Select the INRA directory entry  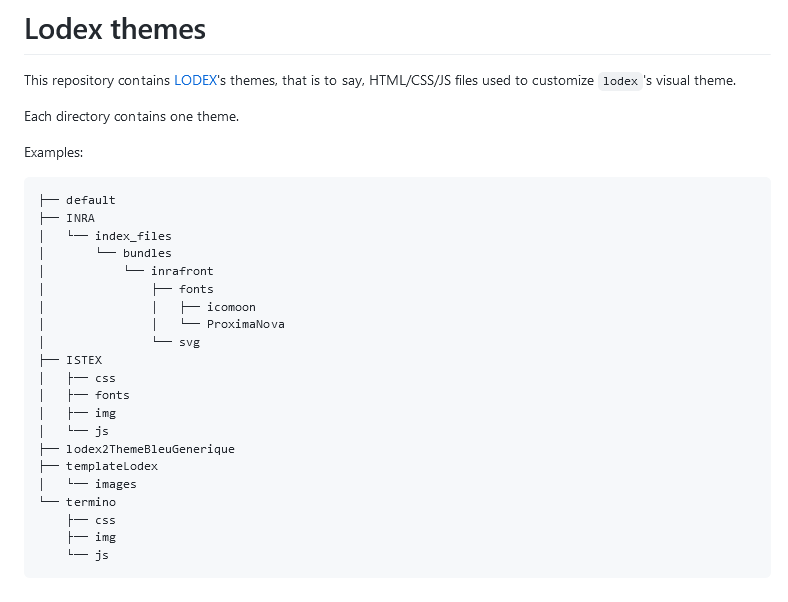(x=80, y=218)
